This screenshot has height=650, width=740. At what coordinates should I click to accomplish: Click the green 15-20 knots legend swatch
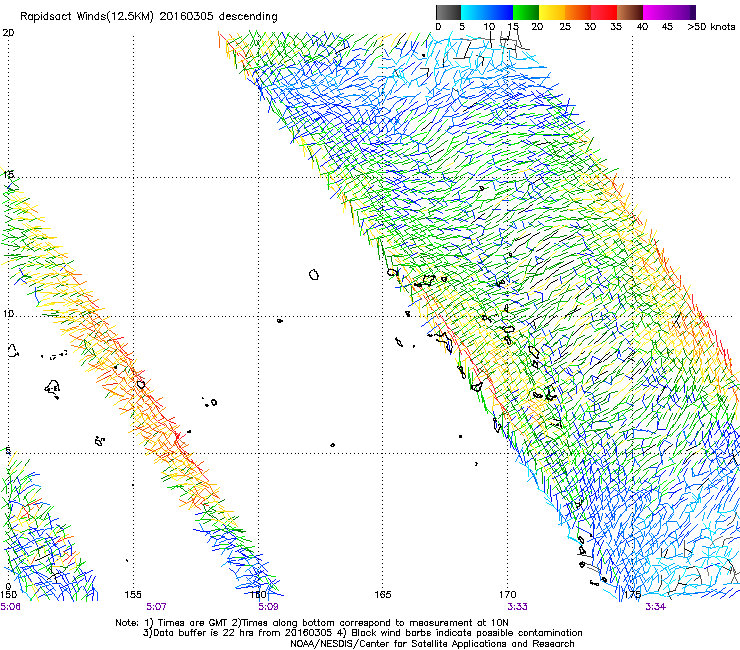[526, 12]
